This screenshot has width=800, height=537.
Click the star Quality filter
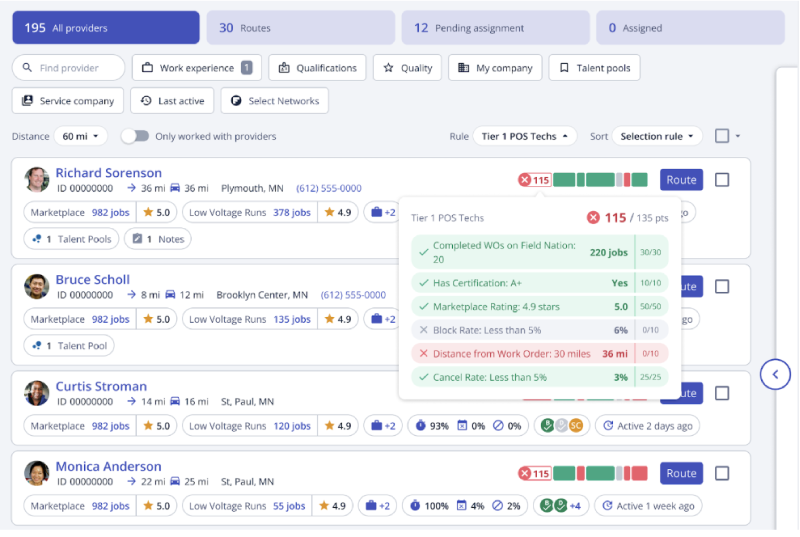(x=408, y=68)
